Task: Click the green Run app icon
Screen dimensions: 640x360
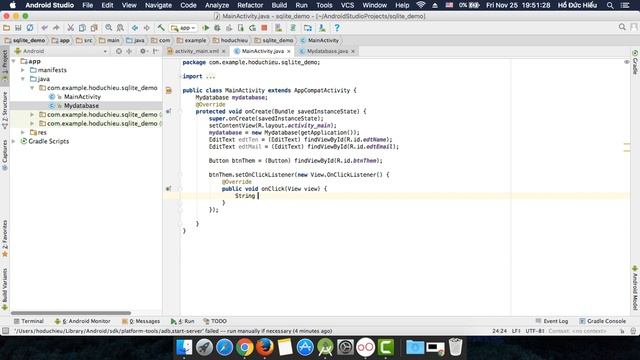Action: click(x=206, y=28)
